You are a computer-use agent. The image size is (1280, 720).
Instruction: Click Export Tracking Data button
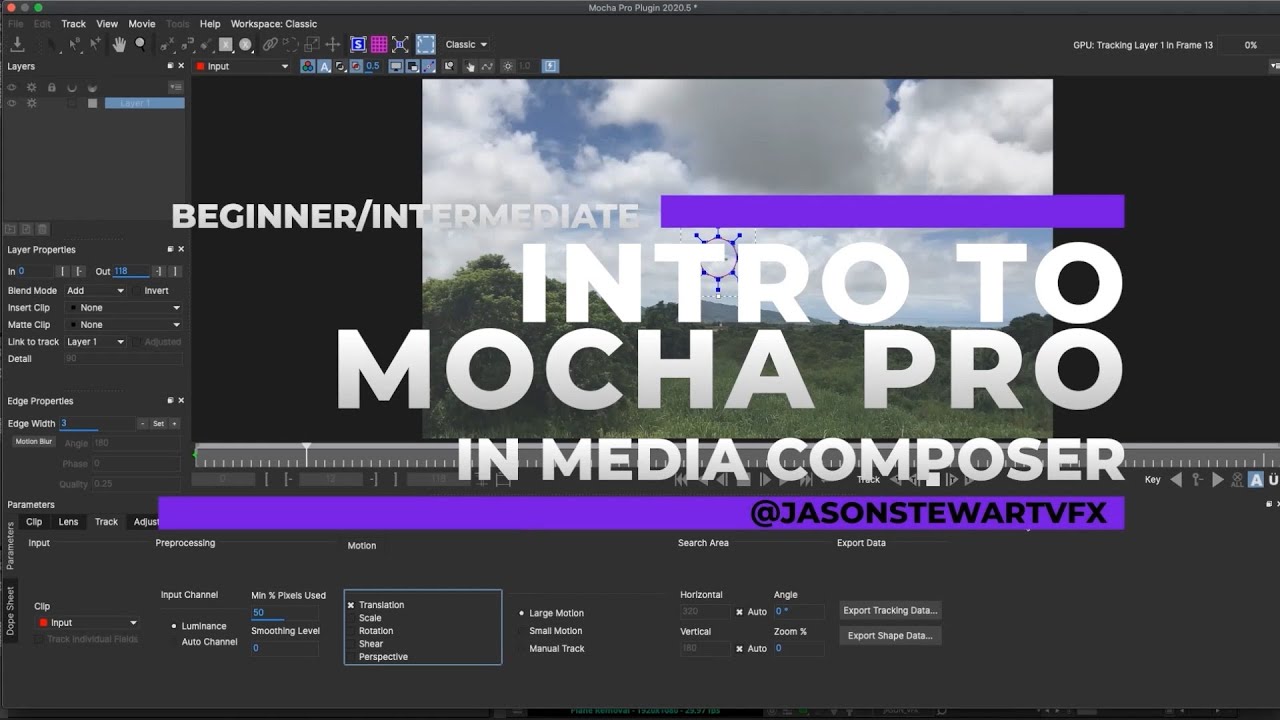tap(890, 611)
